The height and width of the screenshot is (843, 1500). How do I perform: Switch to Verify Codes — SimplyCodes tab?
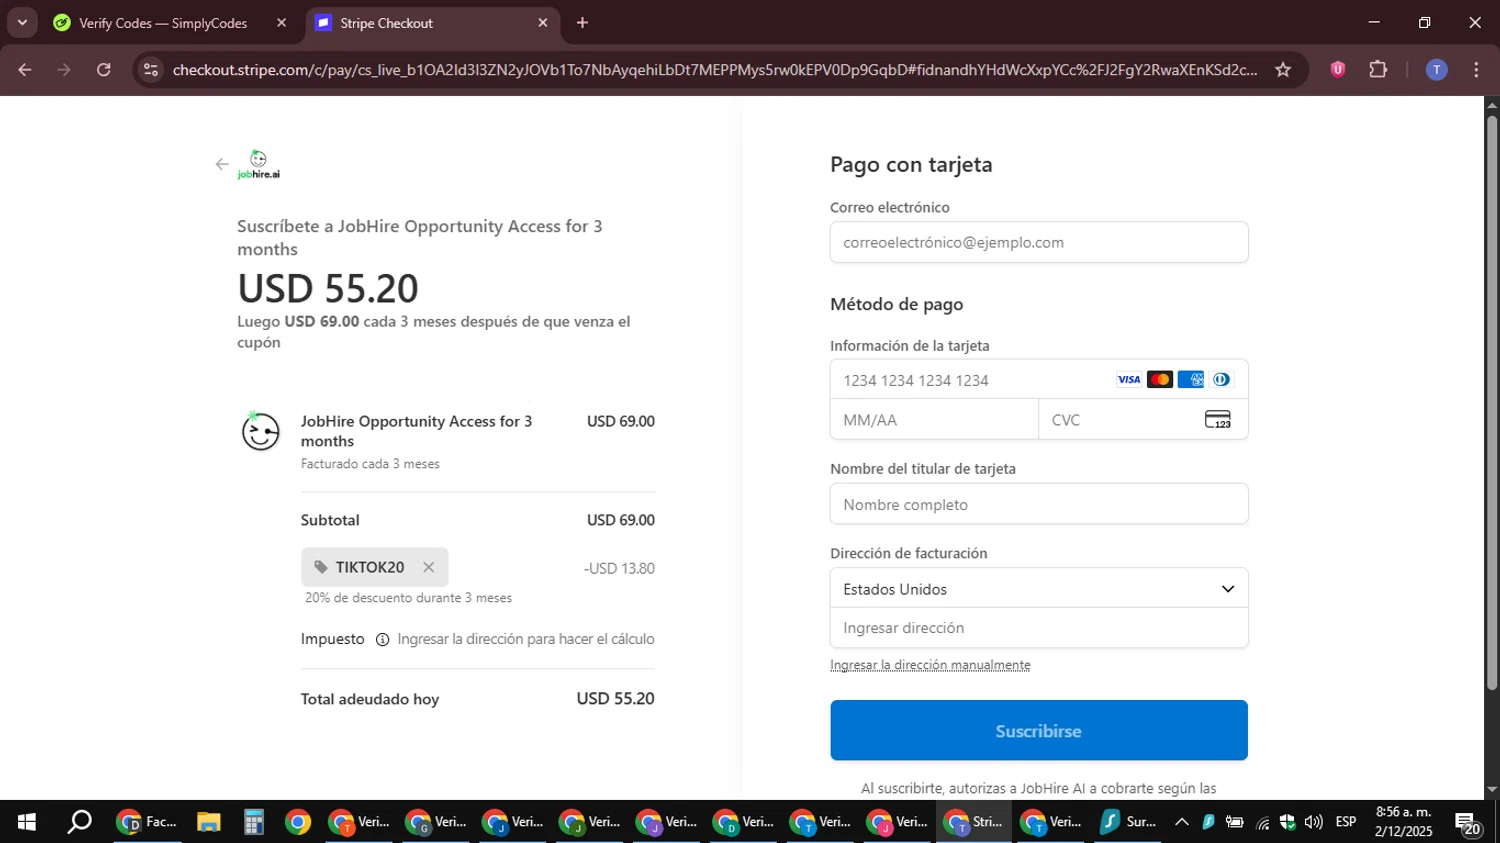tap(163, 23)
